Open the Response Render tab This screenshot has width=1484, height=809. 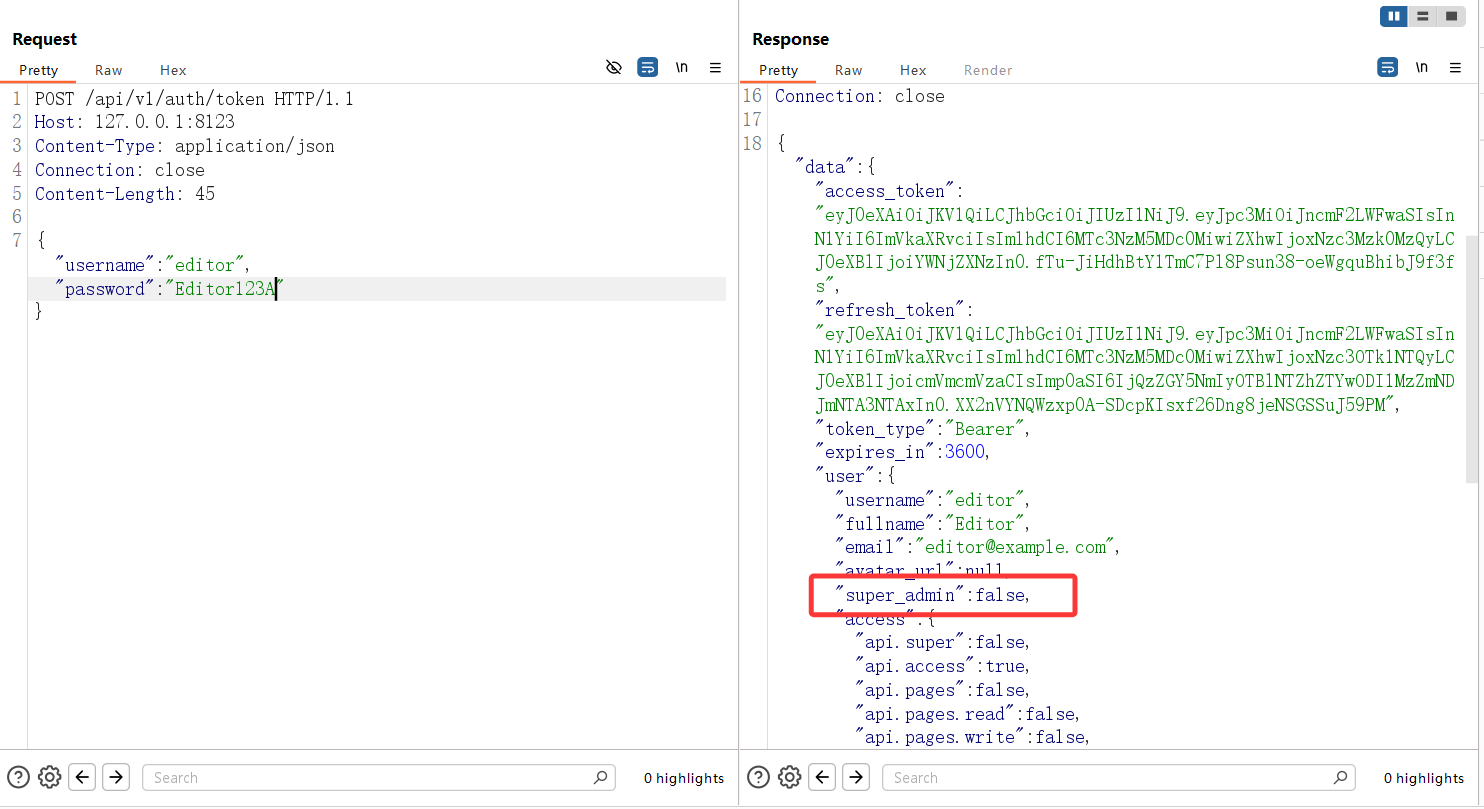(x=988, y=70)
